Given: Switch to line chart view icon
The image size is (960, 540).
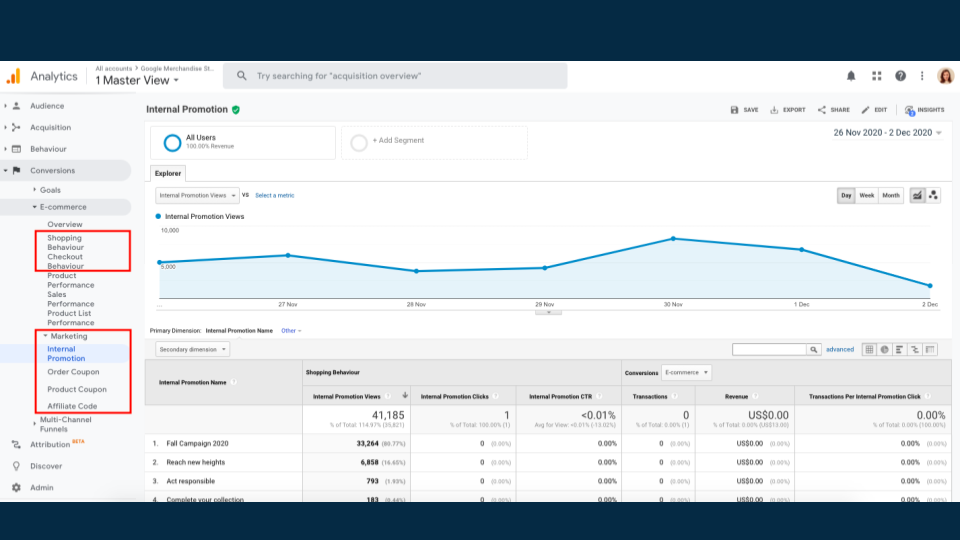Looking at the screenshot, I should (x=917, y=195).
